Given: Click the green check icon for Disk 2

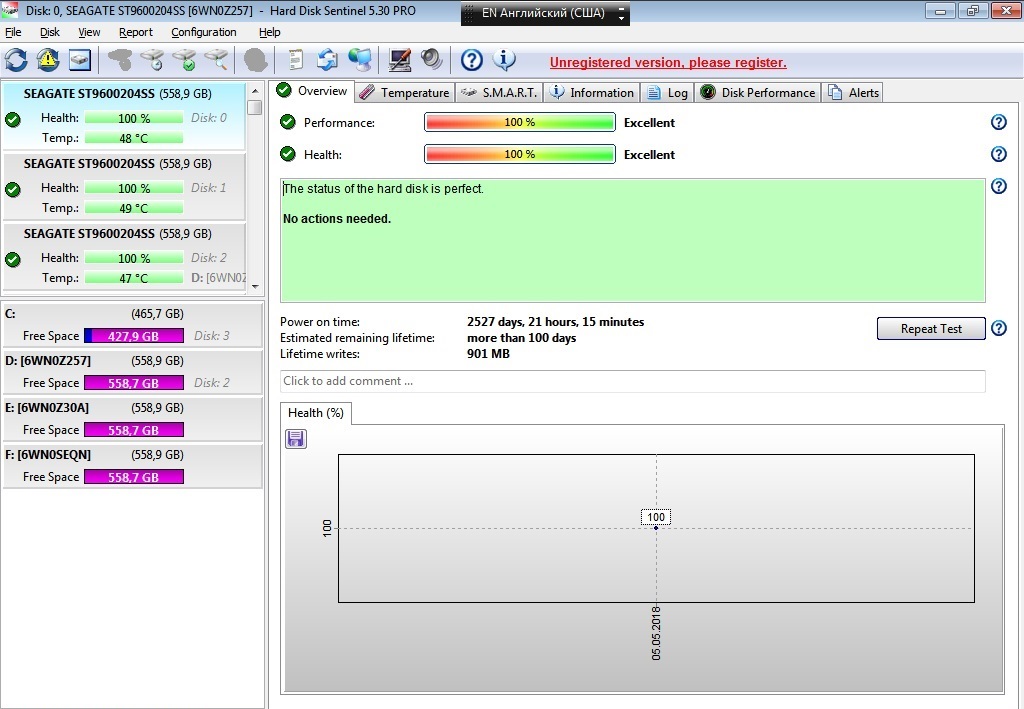Looking at the screenshot, I should pos(12,259).
